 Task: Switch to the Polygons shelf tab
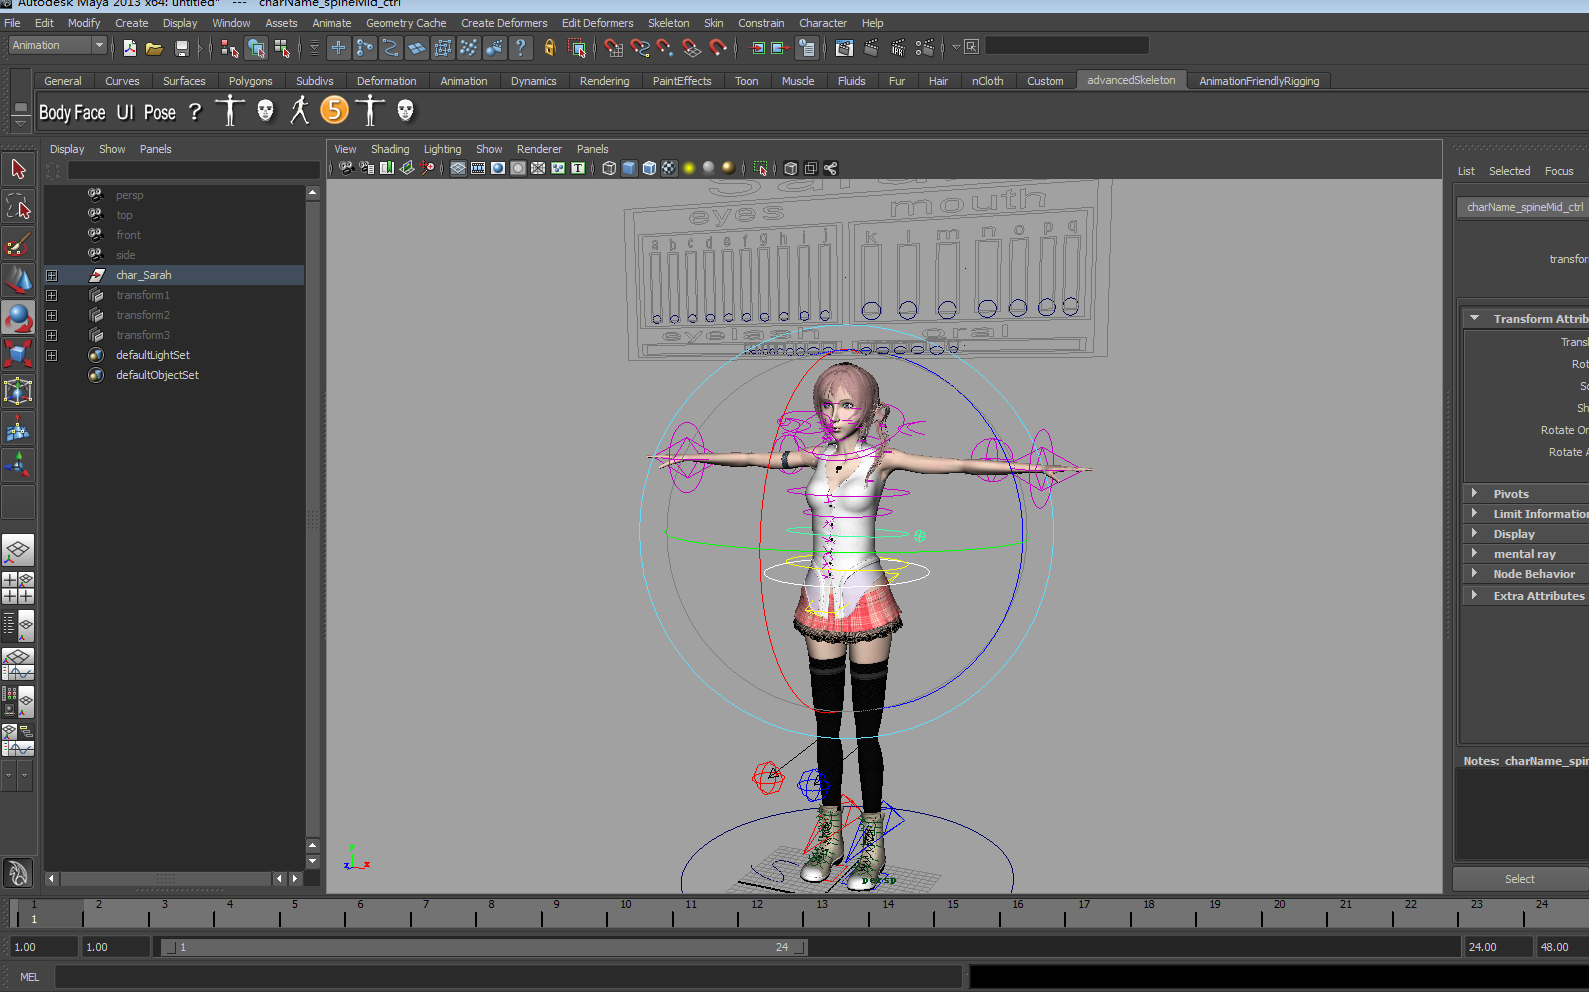tap(250, 81)
